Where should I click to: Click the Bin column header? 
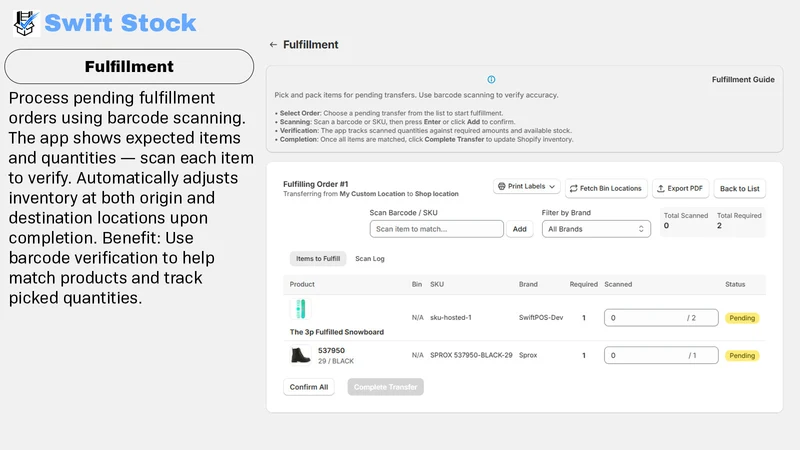(x=417, y=284)
